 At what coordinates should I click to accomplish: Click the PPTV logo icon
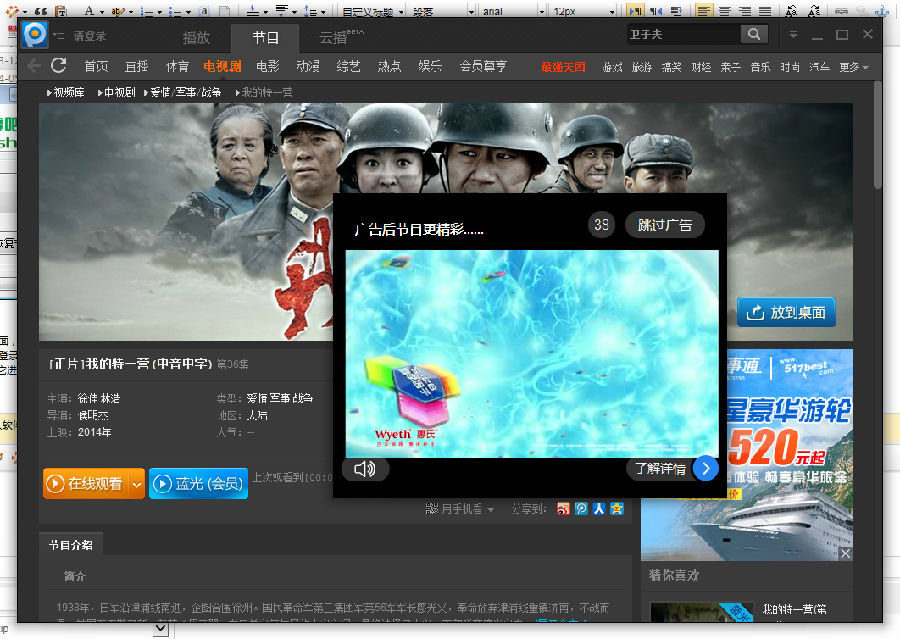pyautogui.click(x=35, y=35)
